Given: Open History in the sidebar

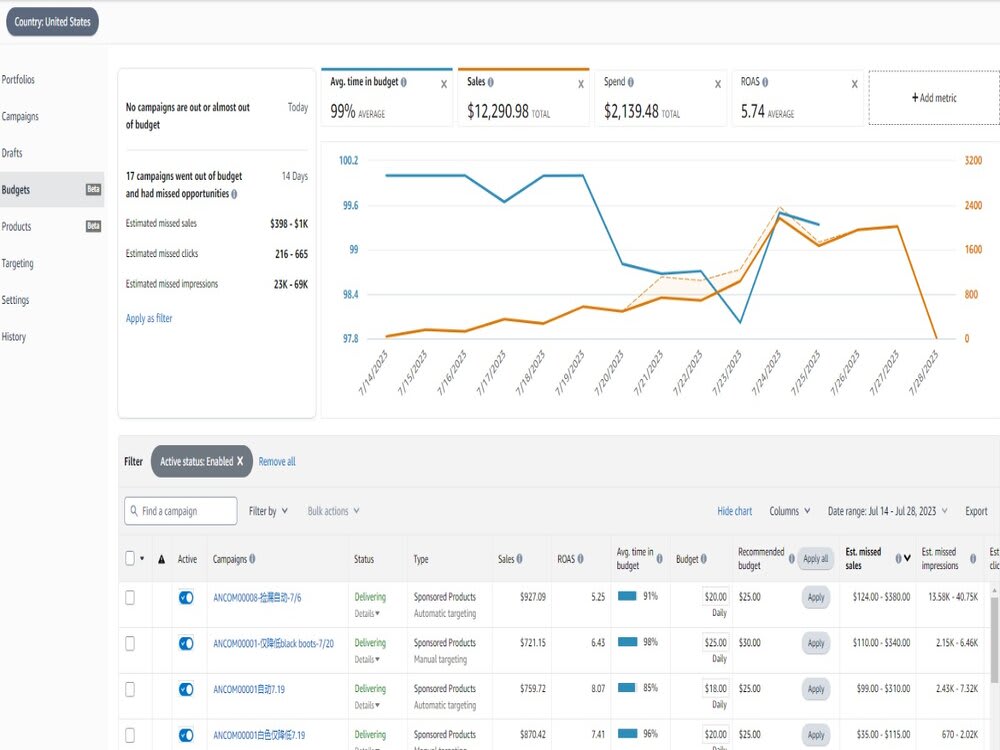Looking at the screenshot, I should pyautogui.click(x=14, y=337).
